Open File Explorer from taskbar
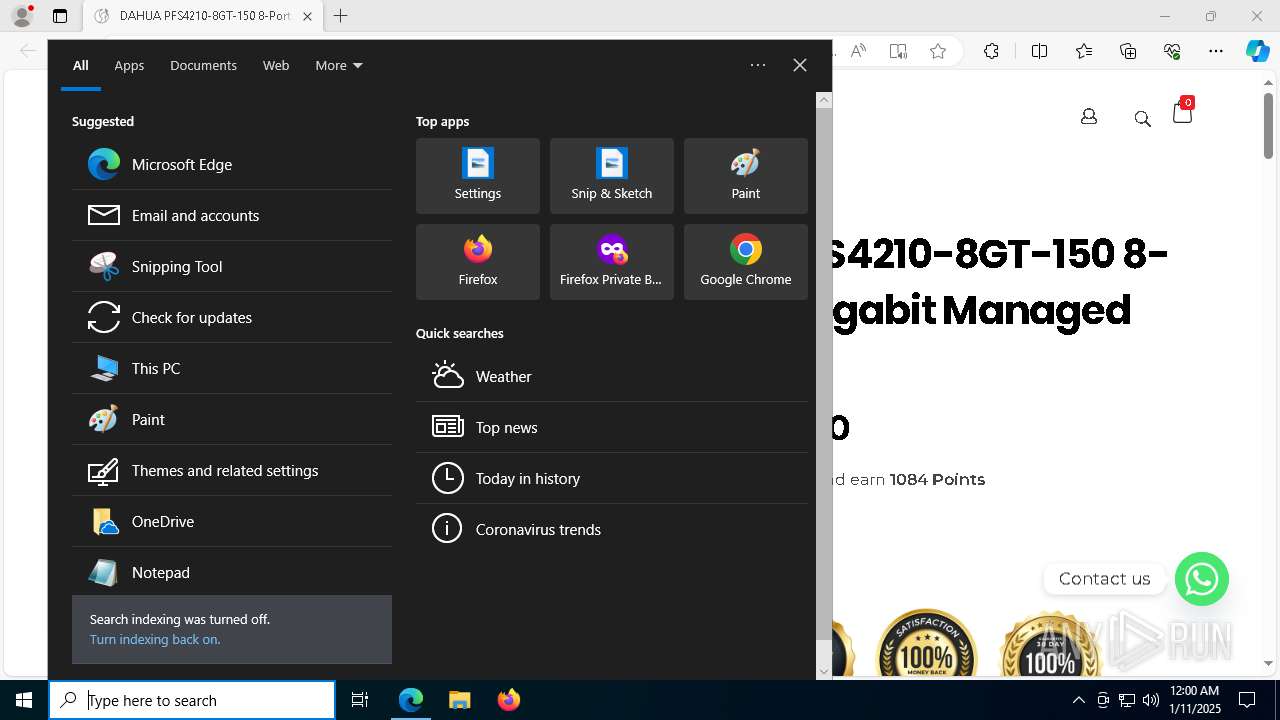 459,700
